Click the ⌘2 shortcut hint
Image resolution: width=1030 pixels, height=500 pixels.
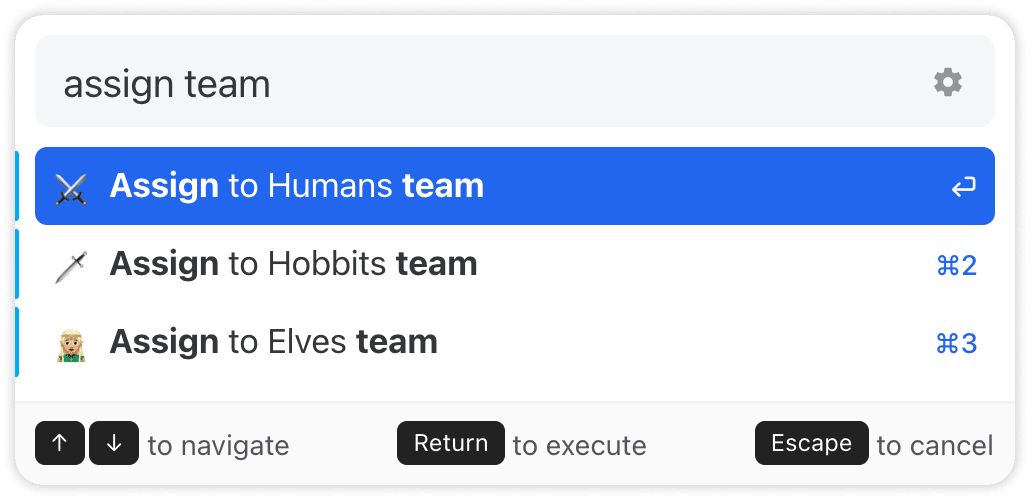coord(956,265)
